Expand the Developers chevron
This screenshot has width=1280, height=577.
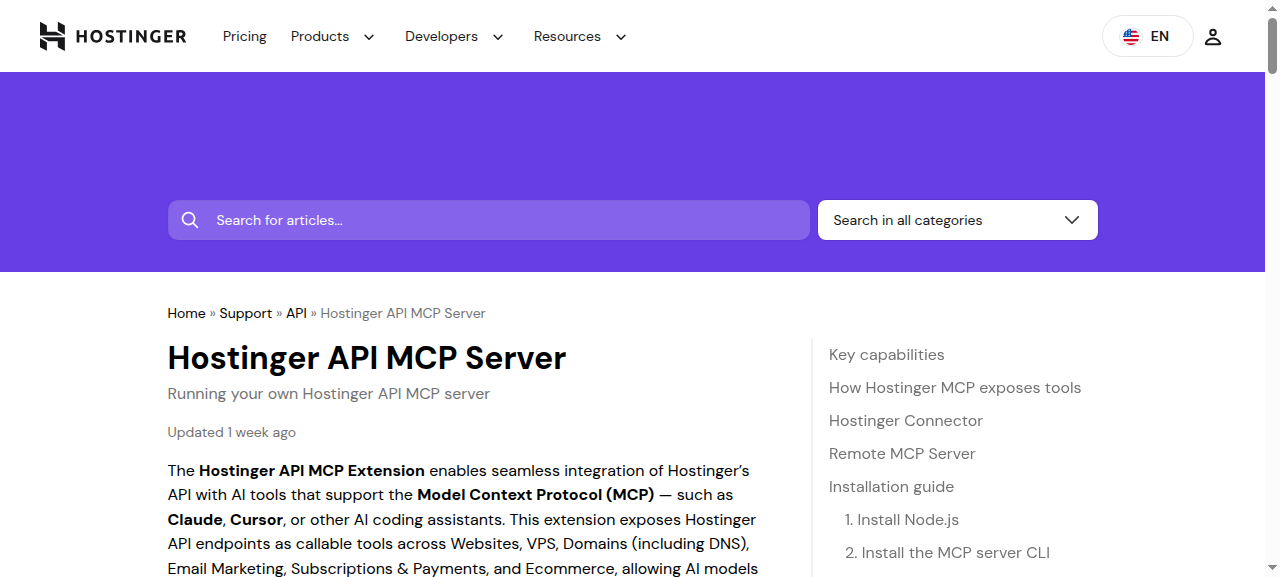coord(497,37)
